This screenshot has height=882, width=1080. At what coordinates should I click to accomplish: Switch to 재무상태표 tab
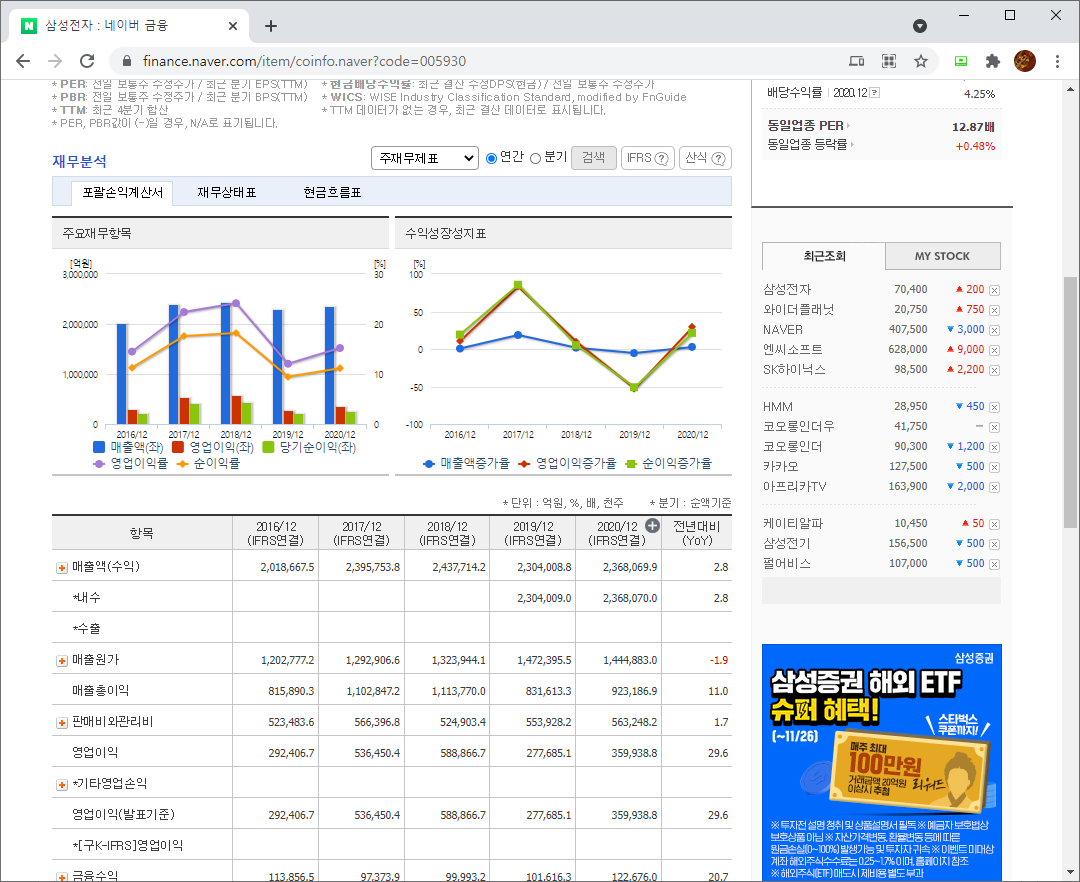227,193
